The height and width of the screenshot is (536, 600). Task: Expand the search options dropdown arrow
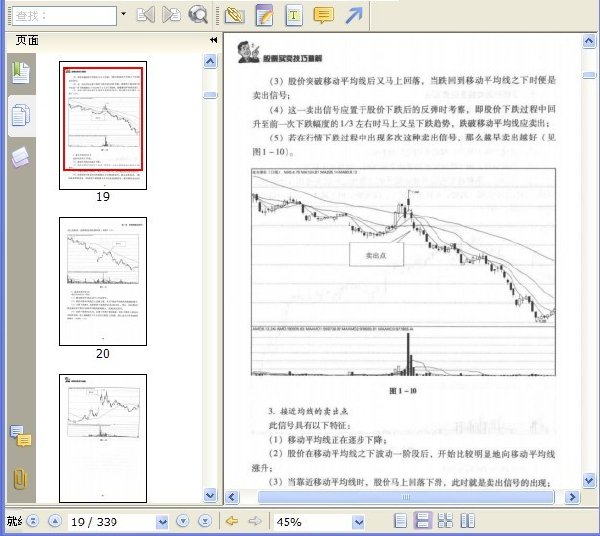pyautogui.click(x=123, y=14)
